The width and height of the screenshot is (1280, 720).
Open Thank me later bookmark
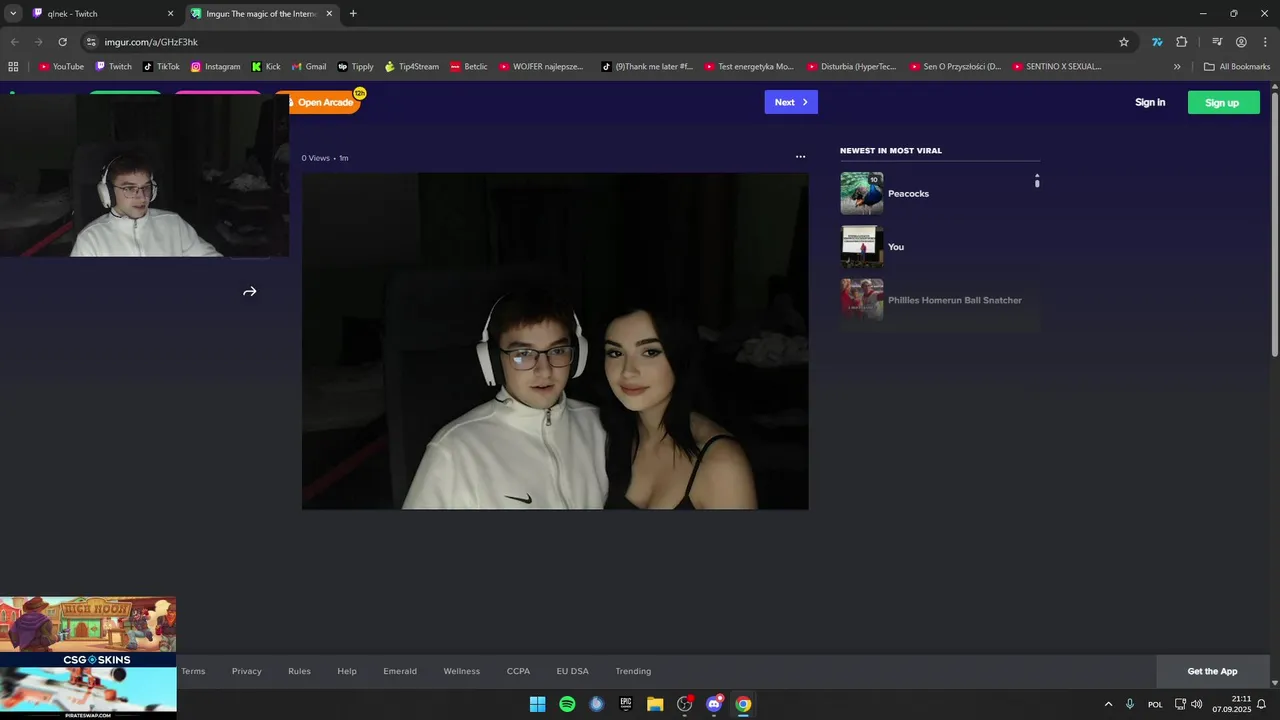coord(647,67)
